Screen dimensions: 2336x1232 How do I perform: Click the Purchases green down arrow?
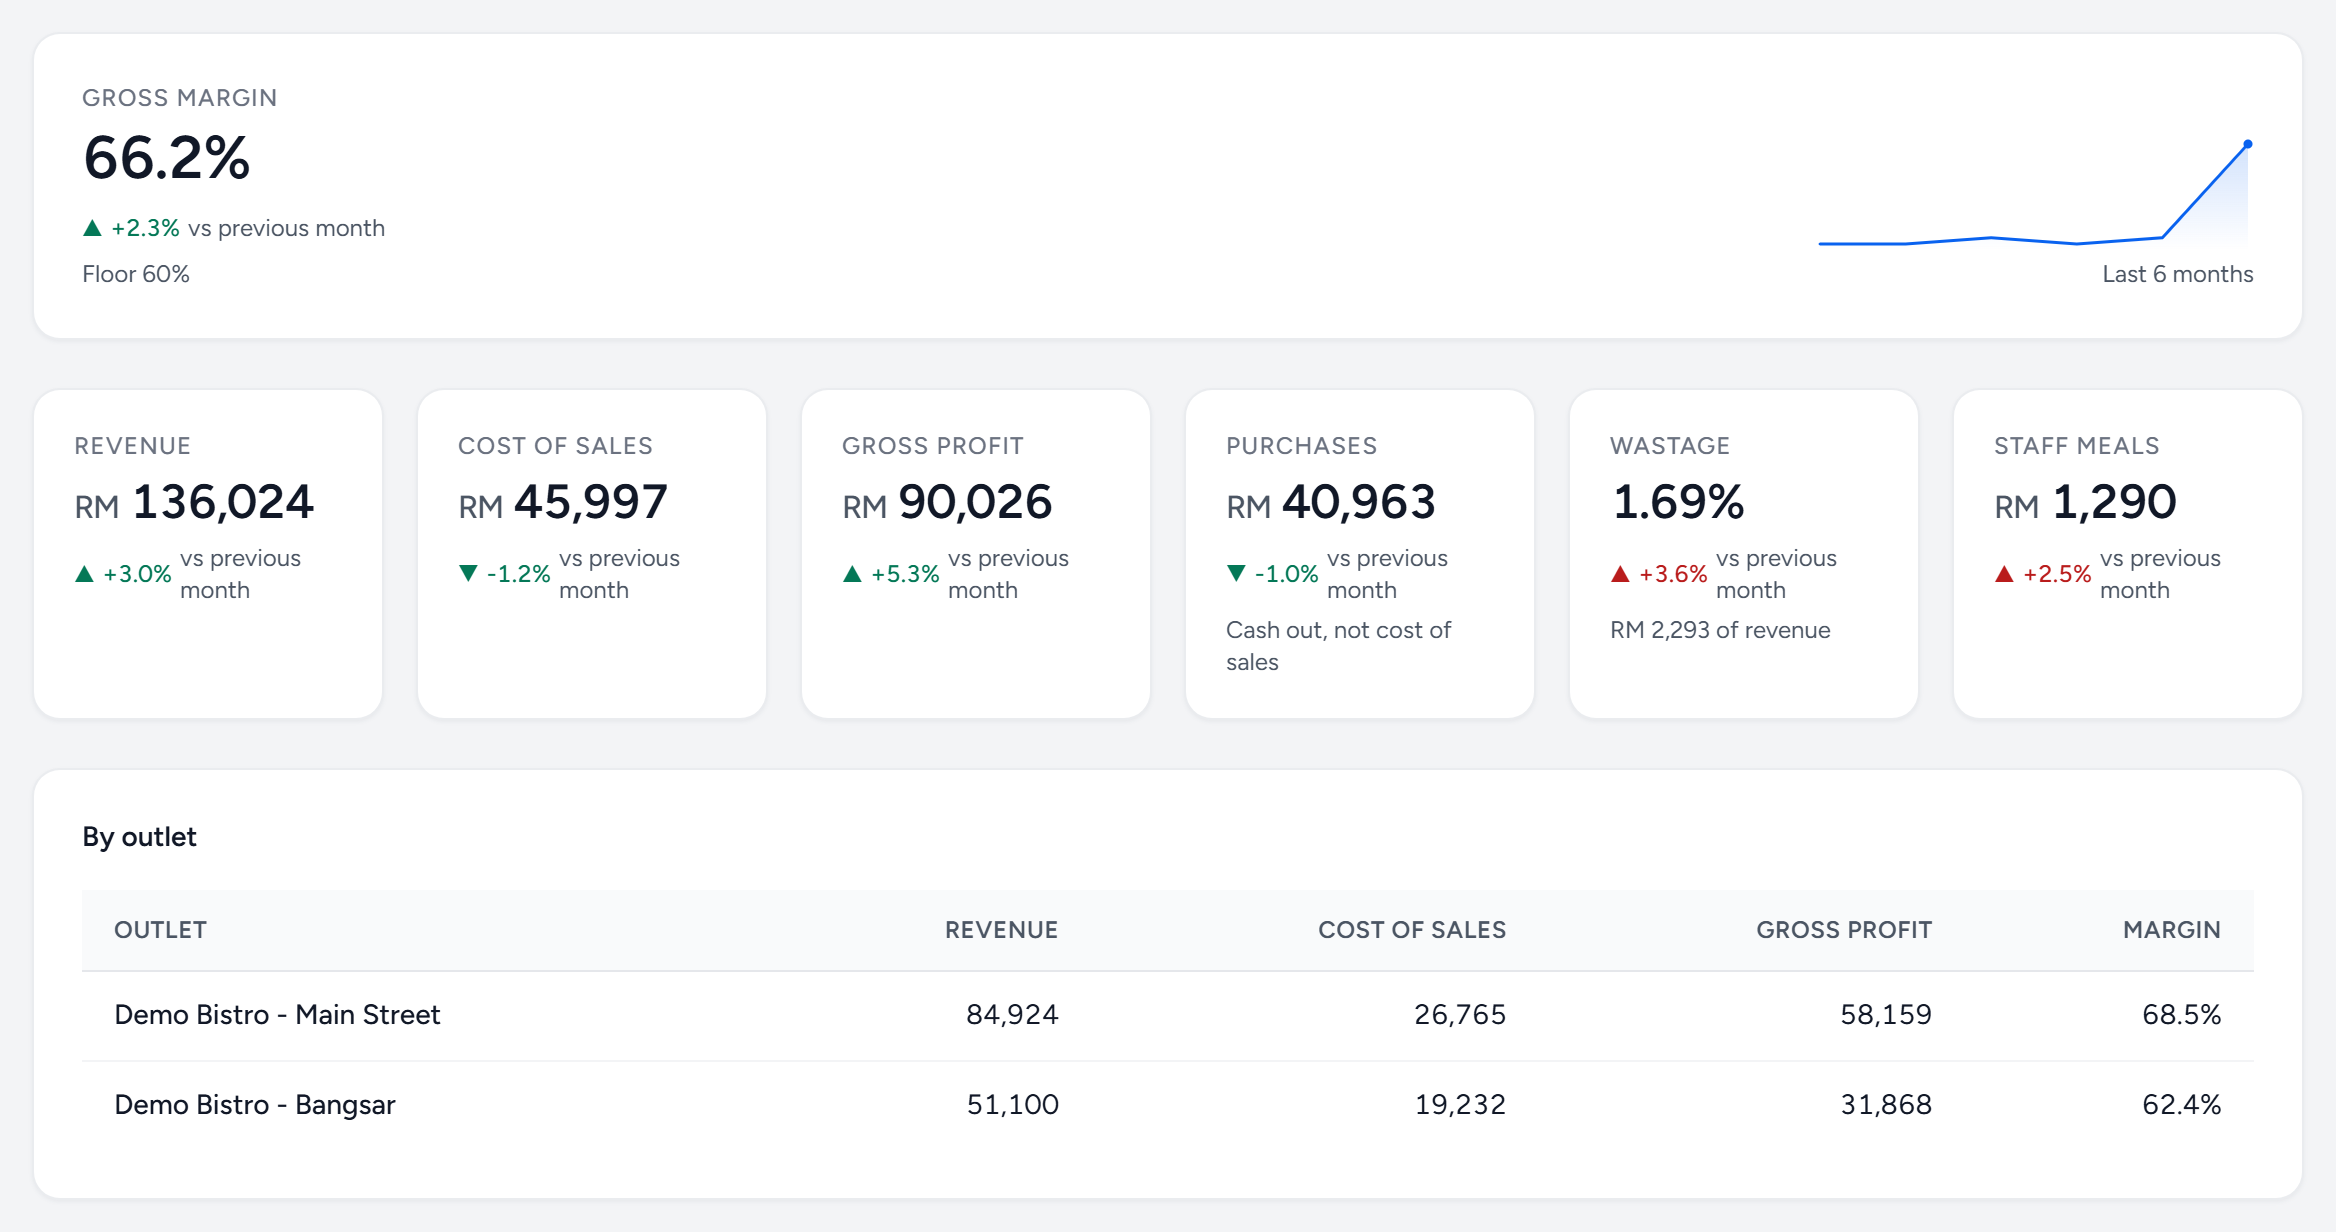[x=1236, y=573]
